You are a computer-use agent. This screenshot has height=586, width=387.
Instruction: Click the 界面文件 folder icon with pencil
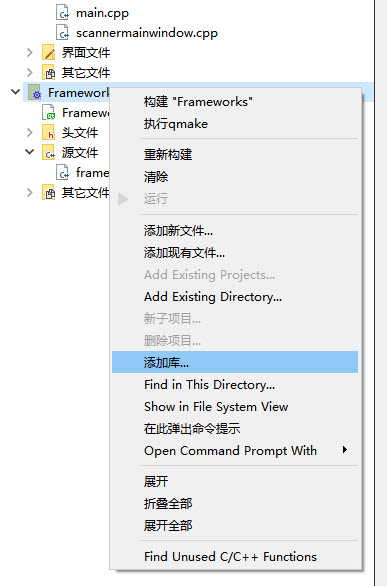coord(49,52)
